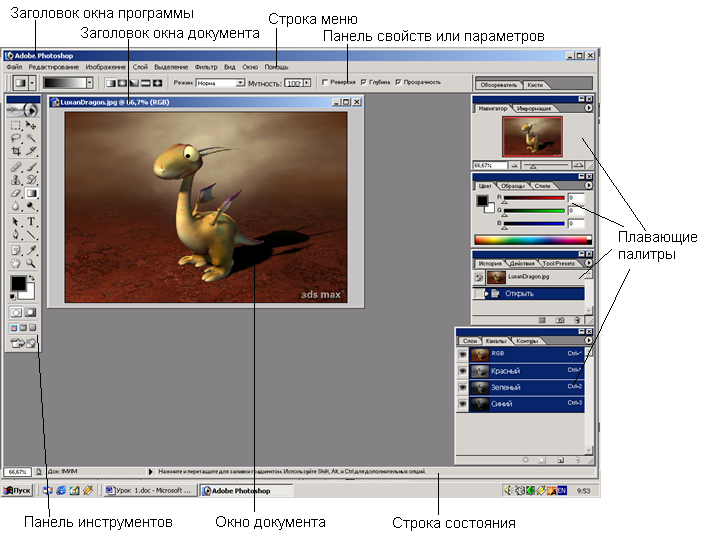Screen dimensions: 702x542
Task: Click the delete state trash icon in History
Action: pos(577,320)
